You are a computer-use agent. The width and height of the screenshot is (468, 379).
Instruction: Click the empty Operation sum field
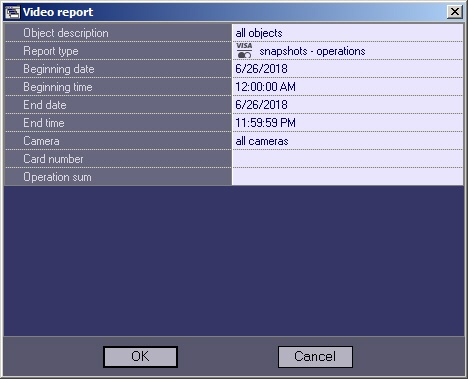[x=347, y=177]
